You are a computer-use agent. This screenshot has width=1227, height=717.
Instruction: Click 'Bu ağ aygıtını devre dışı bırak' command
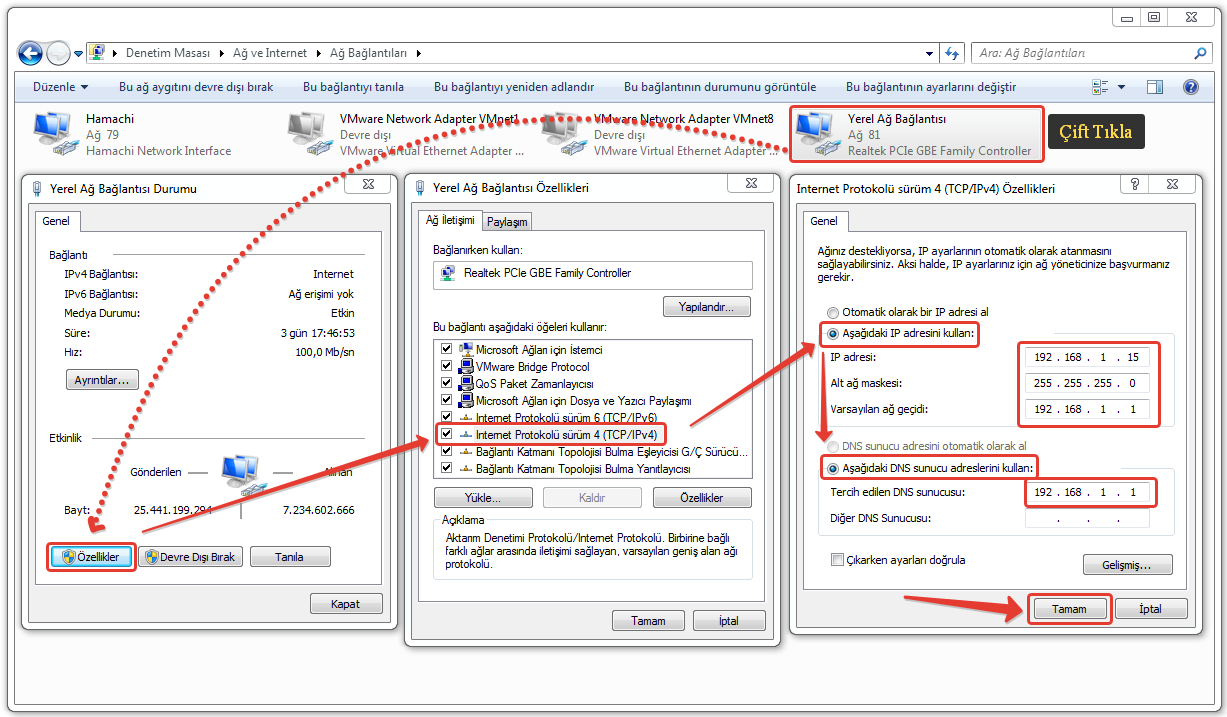tap(196, 87)
